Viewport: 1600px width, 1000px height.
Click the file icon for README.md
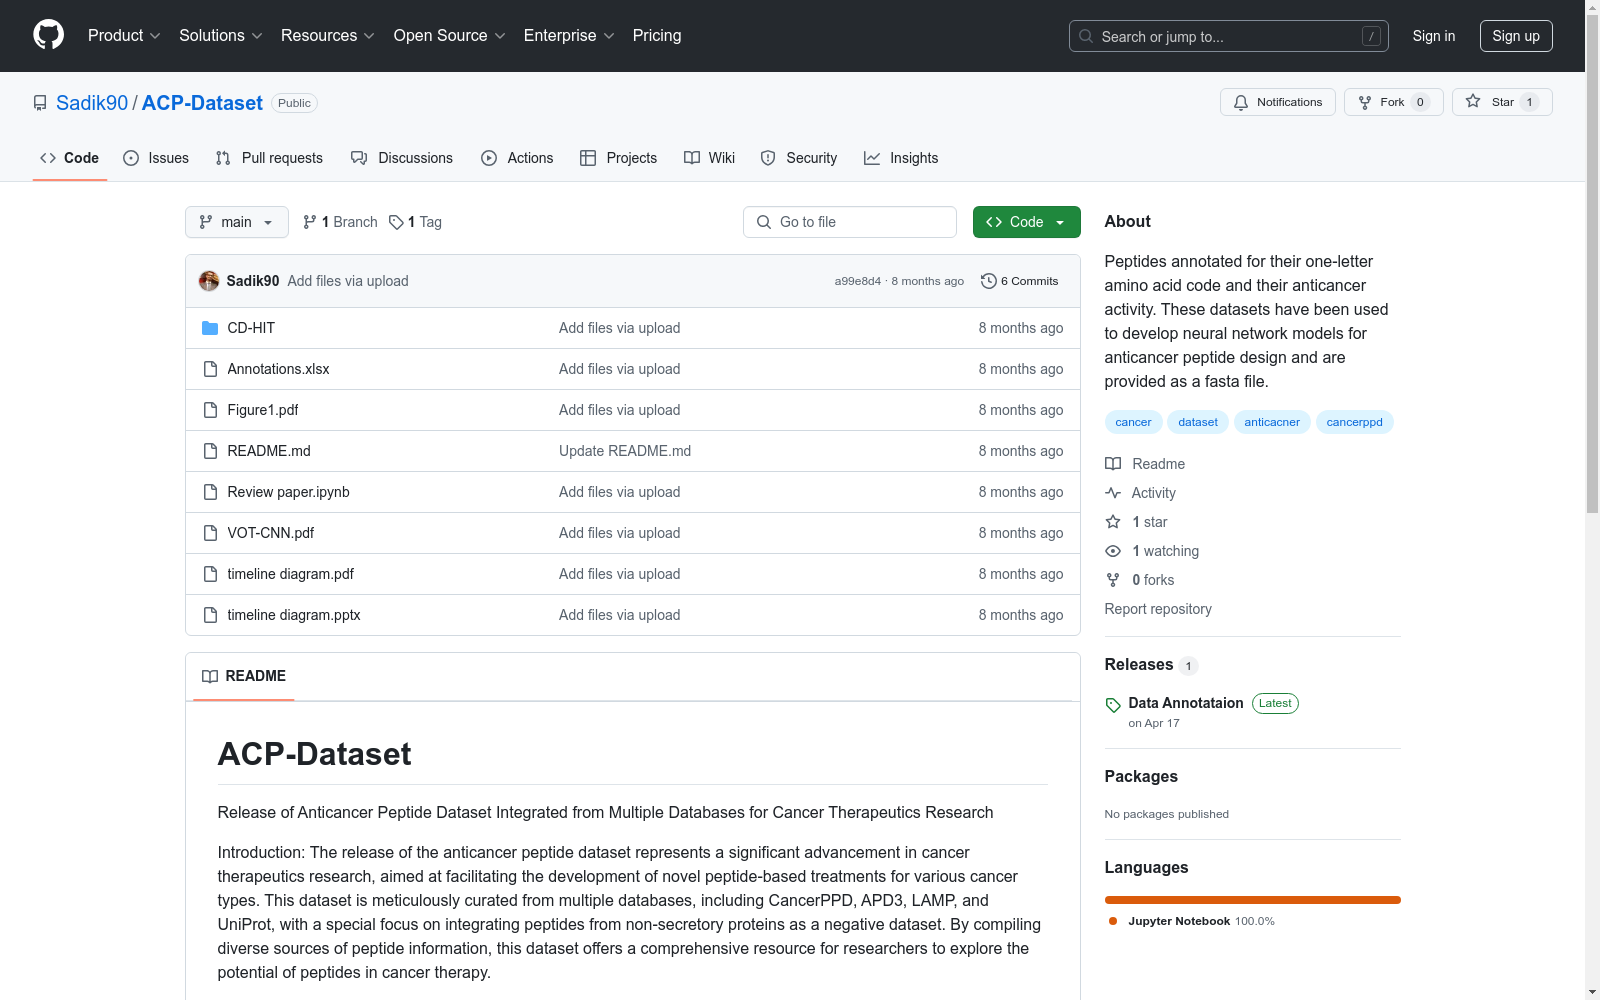click(x=210, y=451)
